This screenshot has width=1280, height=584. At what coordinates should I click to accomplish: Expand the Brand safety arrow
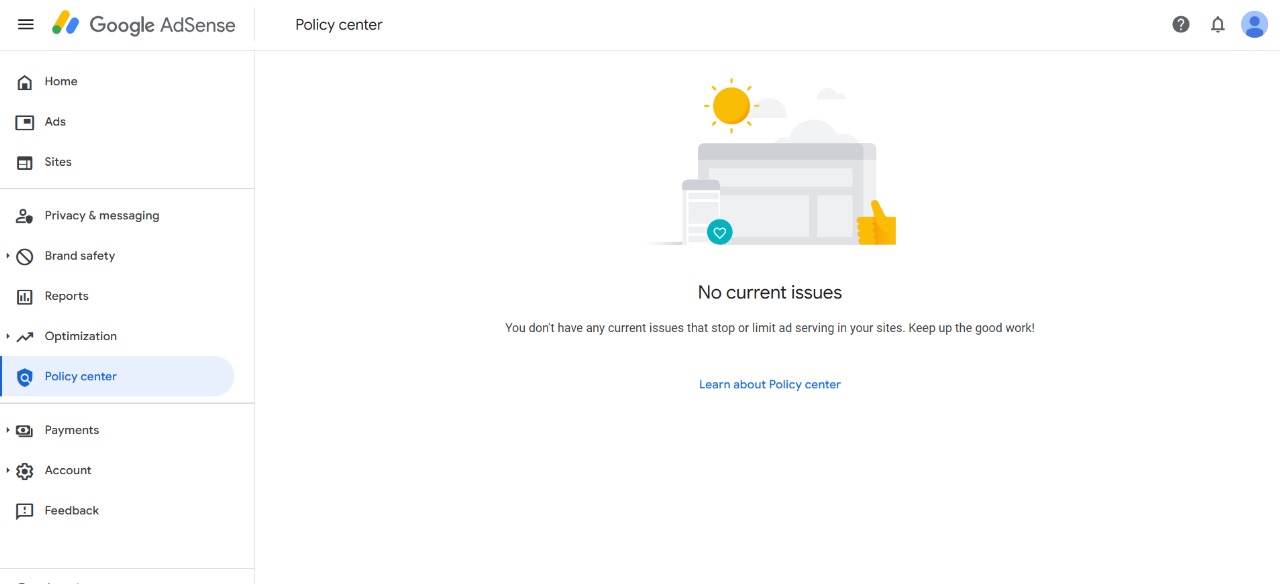[7, 256]
